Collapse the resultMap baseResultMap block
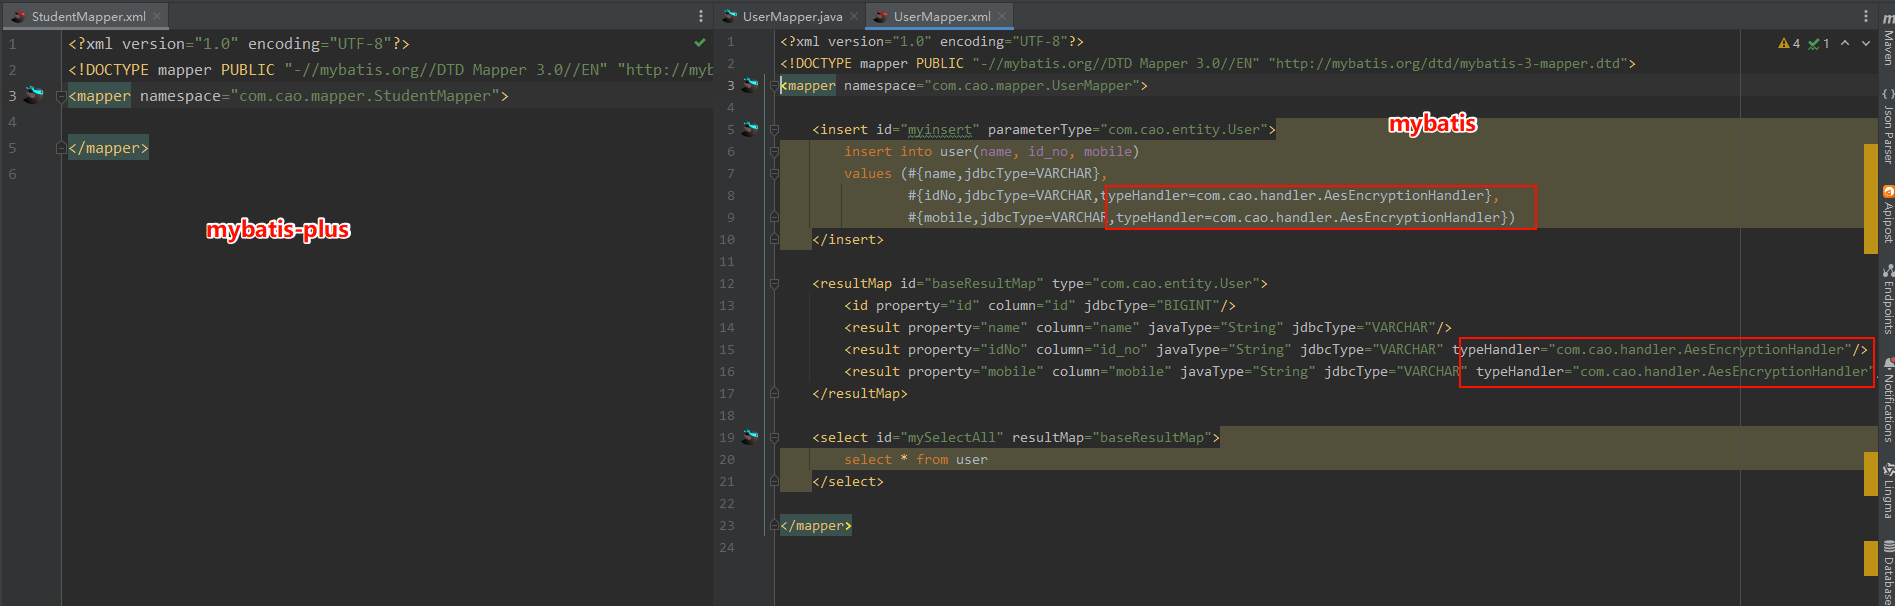1895x606 pixels. coord(774,283)
